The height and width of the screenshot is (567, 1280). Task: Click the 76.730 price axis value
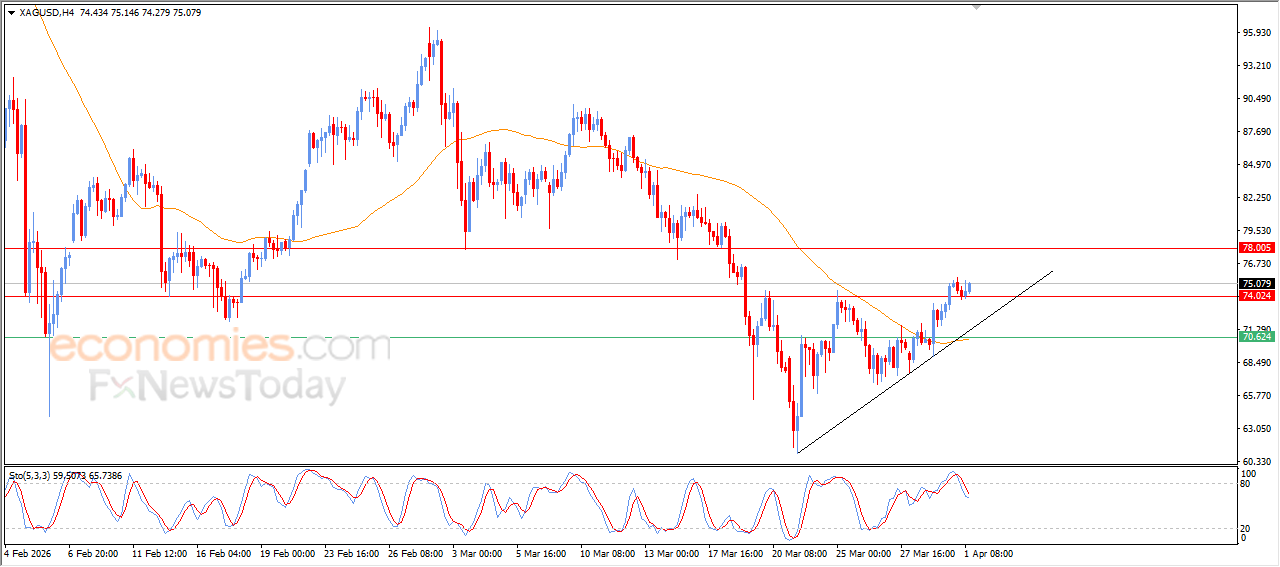(1256, 264)
